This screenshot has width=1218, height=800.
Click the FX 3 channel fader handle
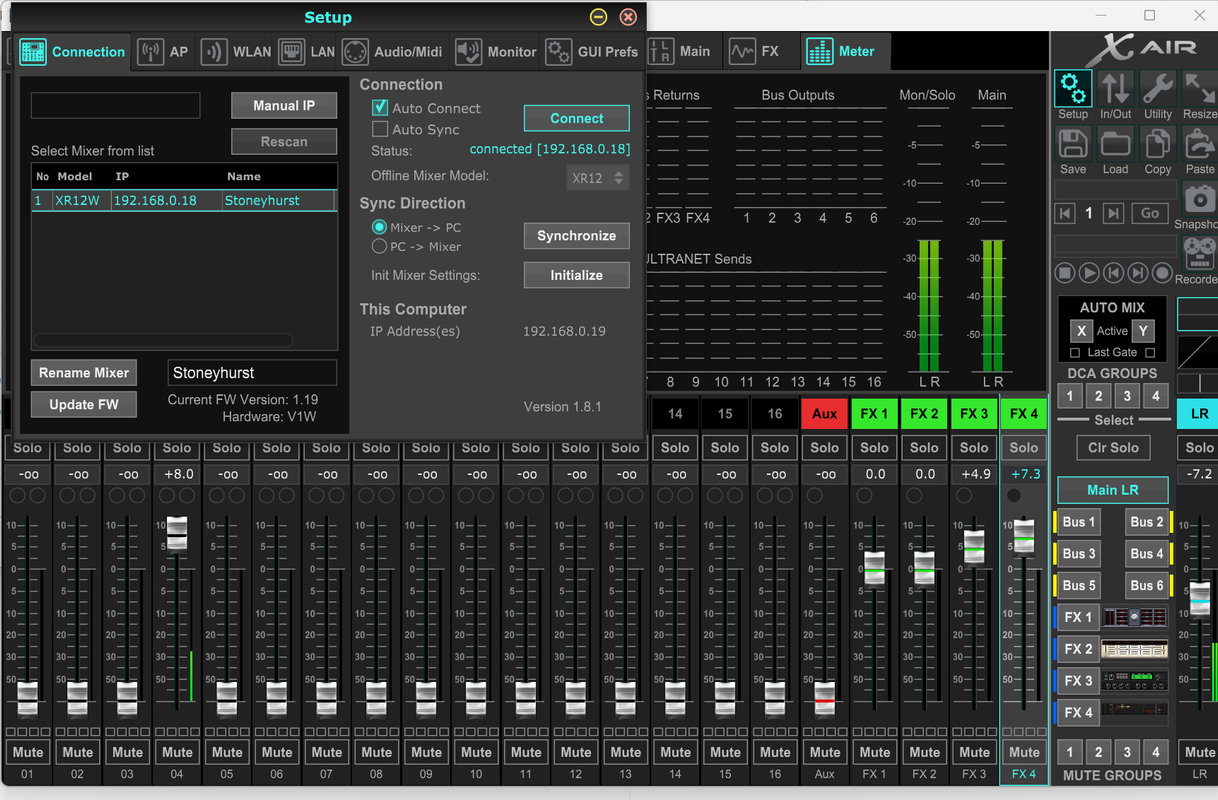click(x=974, y=547)
